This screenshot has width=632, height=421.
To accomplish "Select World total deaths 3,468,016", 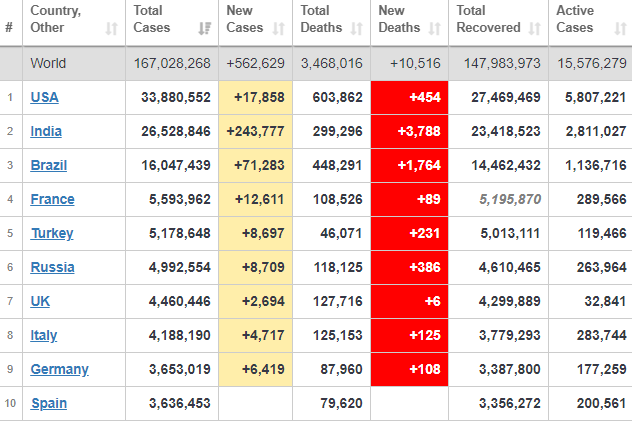I will (x=332, y=63).
